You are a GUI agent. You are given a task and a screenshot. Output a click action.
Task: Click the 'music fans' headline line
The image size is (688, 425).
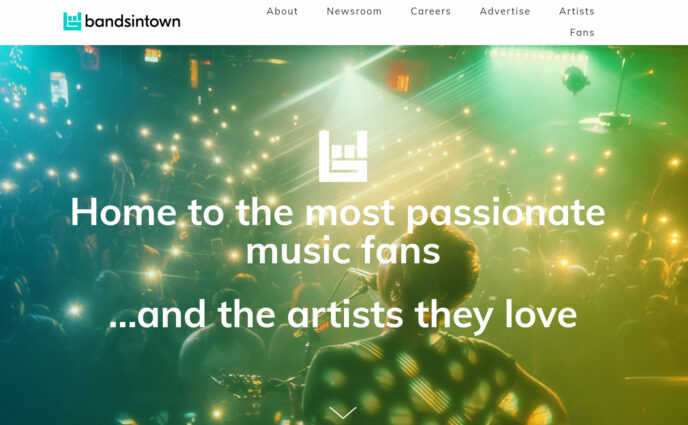(x=343, y=250)
